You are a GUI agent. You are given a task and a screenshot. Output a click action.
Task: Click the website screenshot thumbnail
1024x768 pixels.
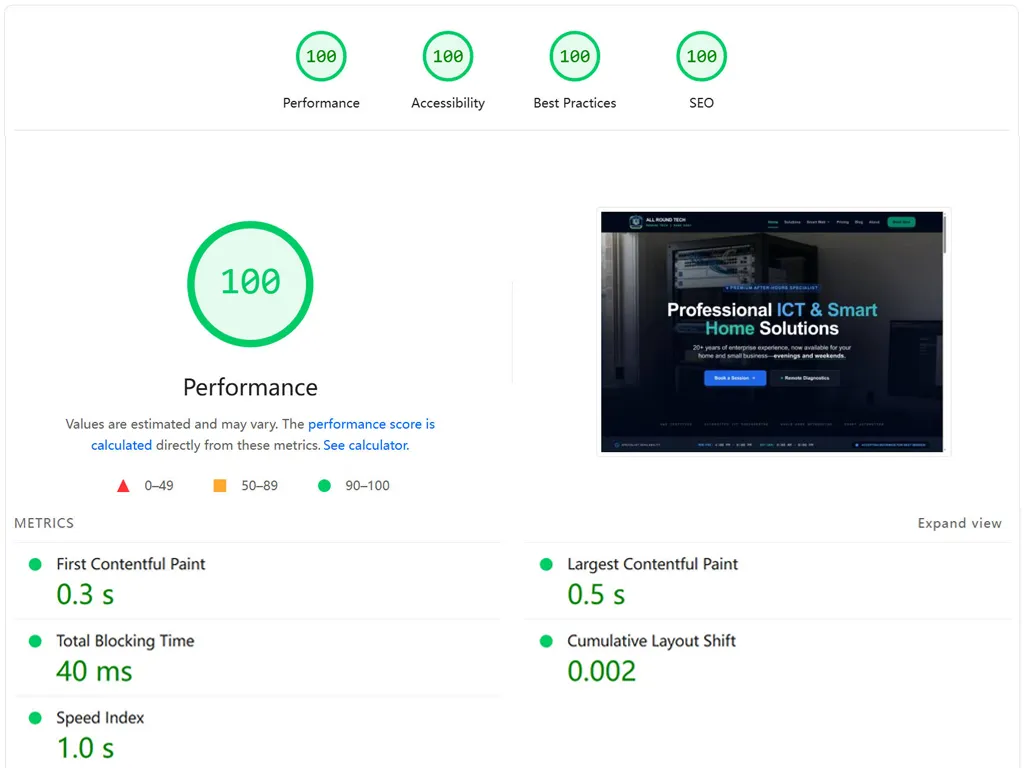click(x=773, y=331)
